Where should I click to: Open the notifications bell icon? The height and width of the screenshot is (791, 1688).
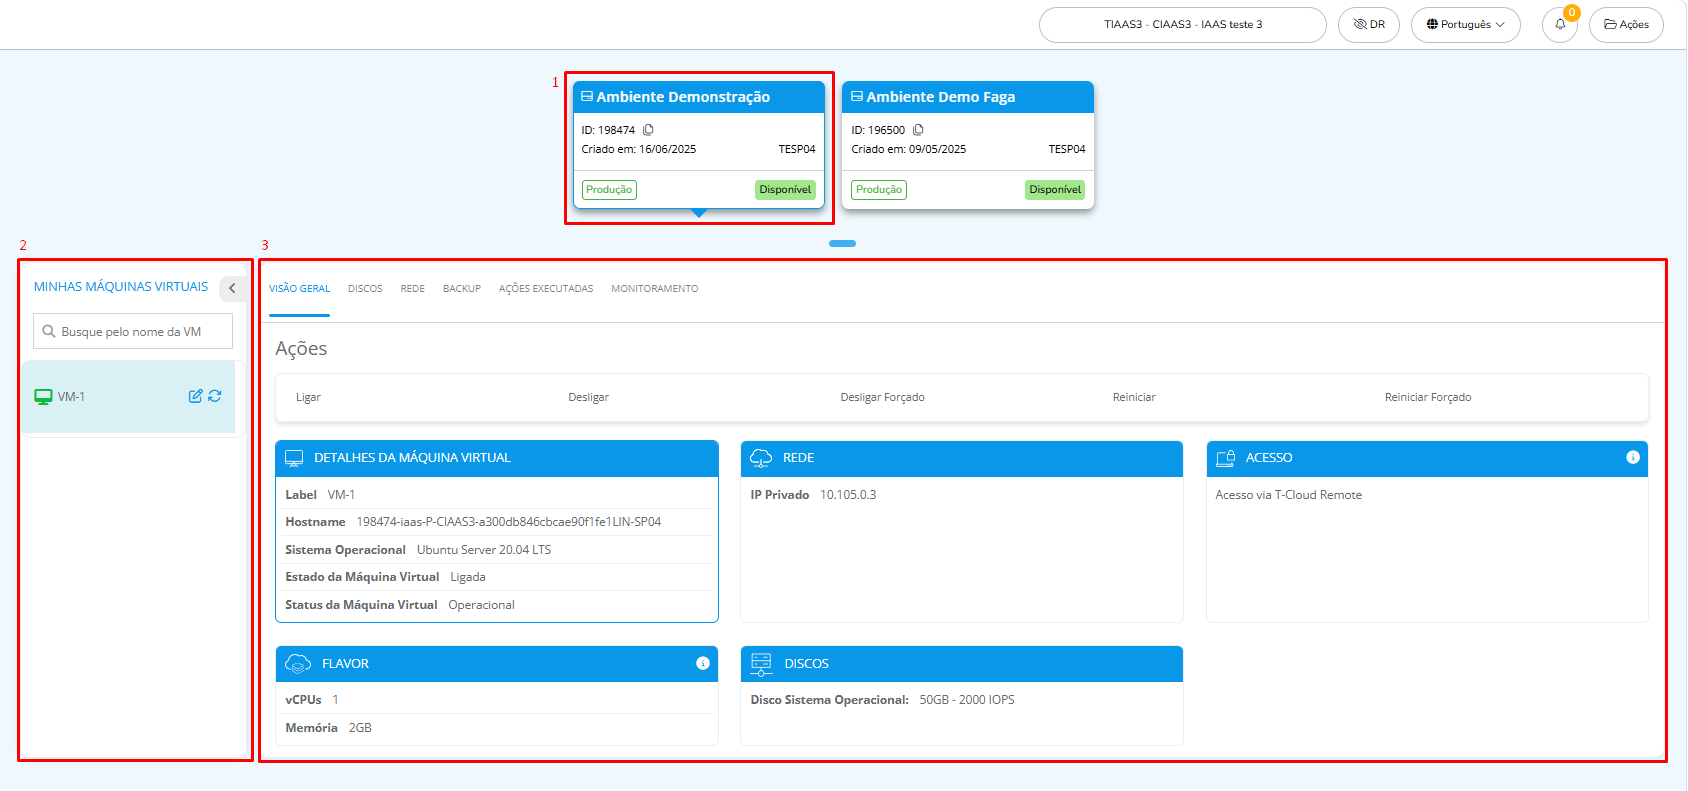click(x=1560, y=24)
